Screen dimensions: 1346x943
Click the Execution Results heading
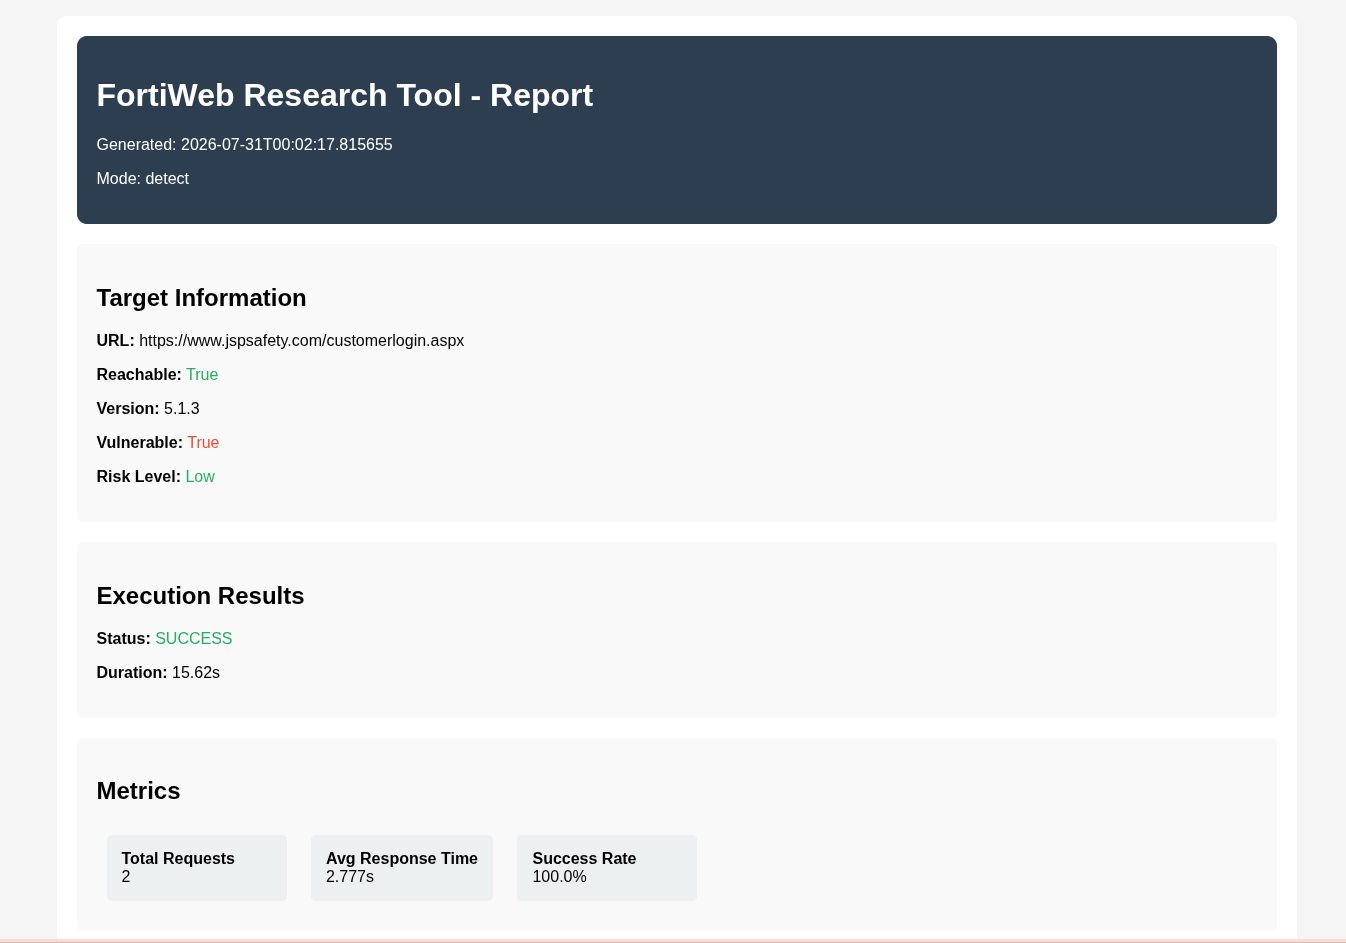coord(200,596)
